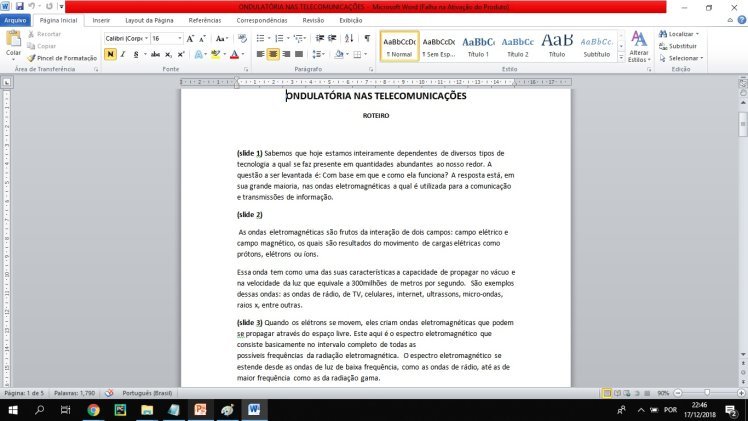Click the sort A-Z icon
The image size is (748, 421).
click(349, 39)
